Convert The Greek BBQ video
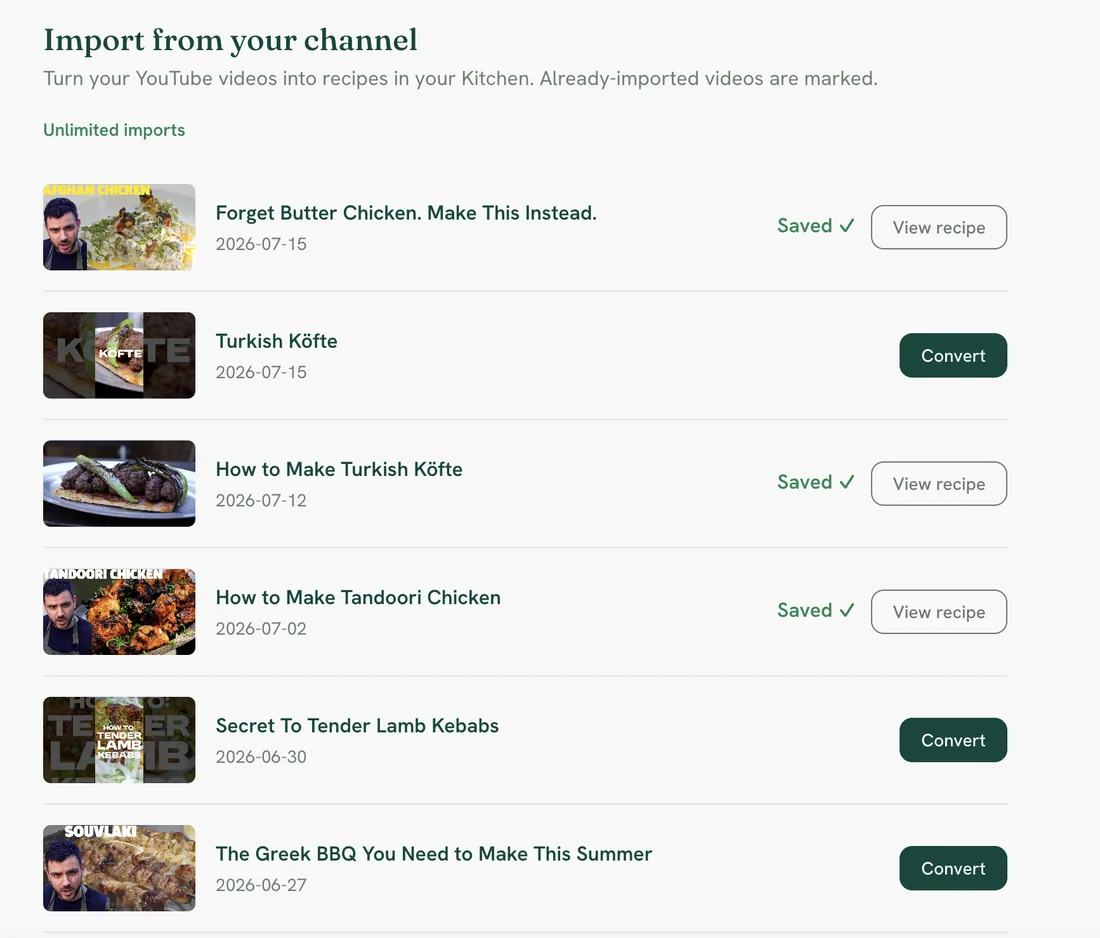This screenshot has width=1100, height=938. (x=953, y=869)
